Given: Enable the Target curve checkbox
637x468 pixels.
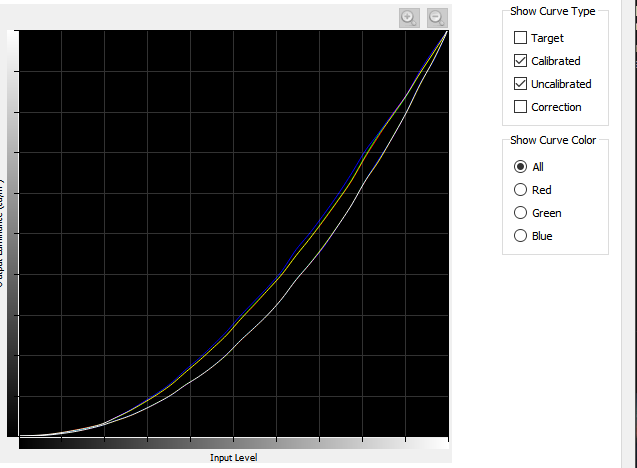Looking at the screenshot, I should [x=520, y=38].
